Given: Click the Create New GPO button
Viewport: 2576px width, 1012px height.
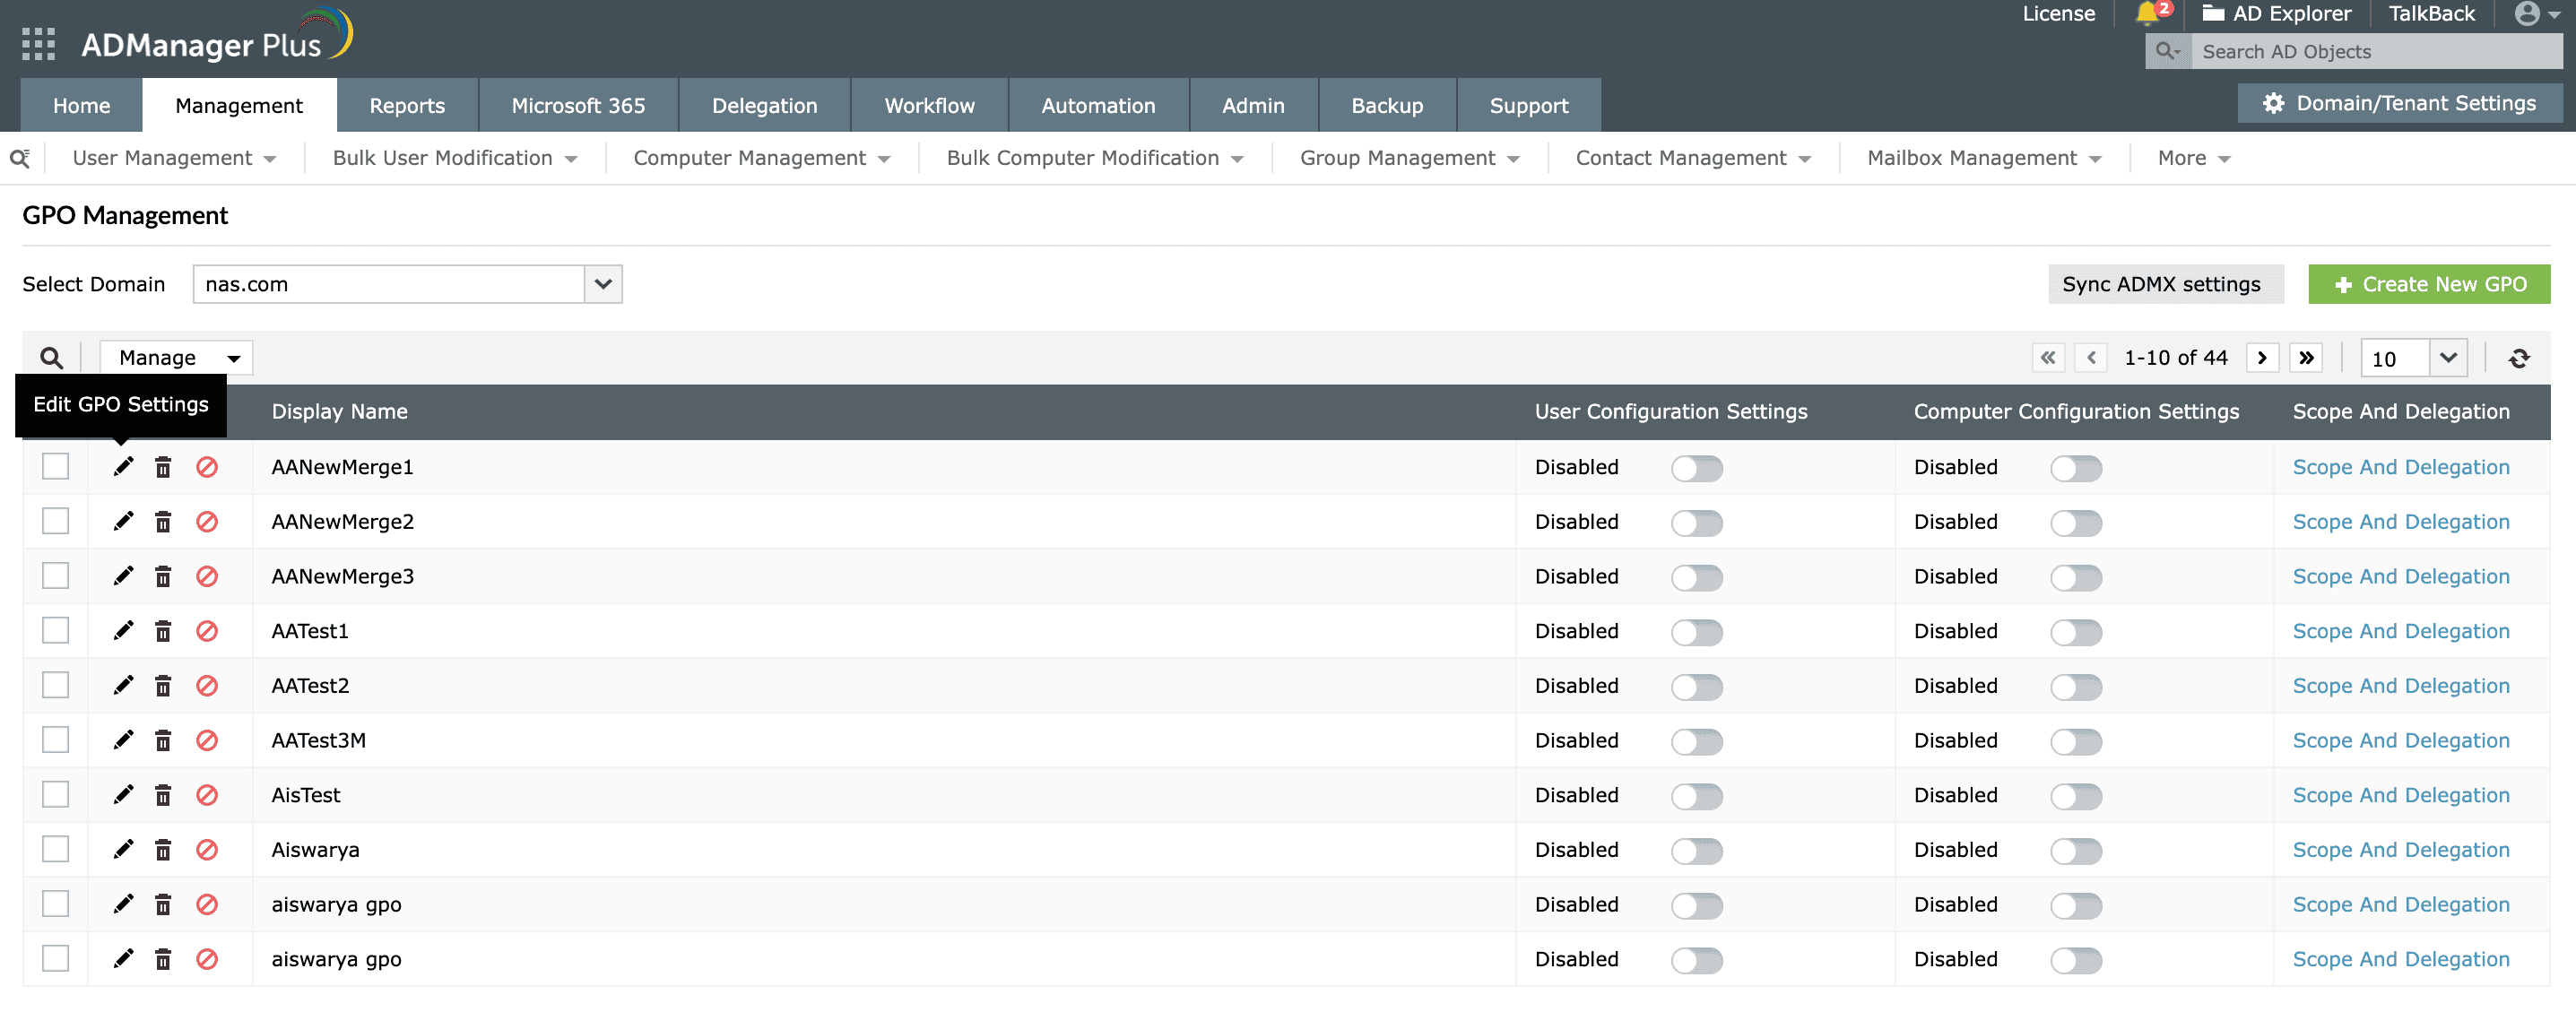Looking at the screenshot, I should point(2429,284).
